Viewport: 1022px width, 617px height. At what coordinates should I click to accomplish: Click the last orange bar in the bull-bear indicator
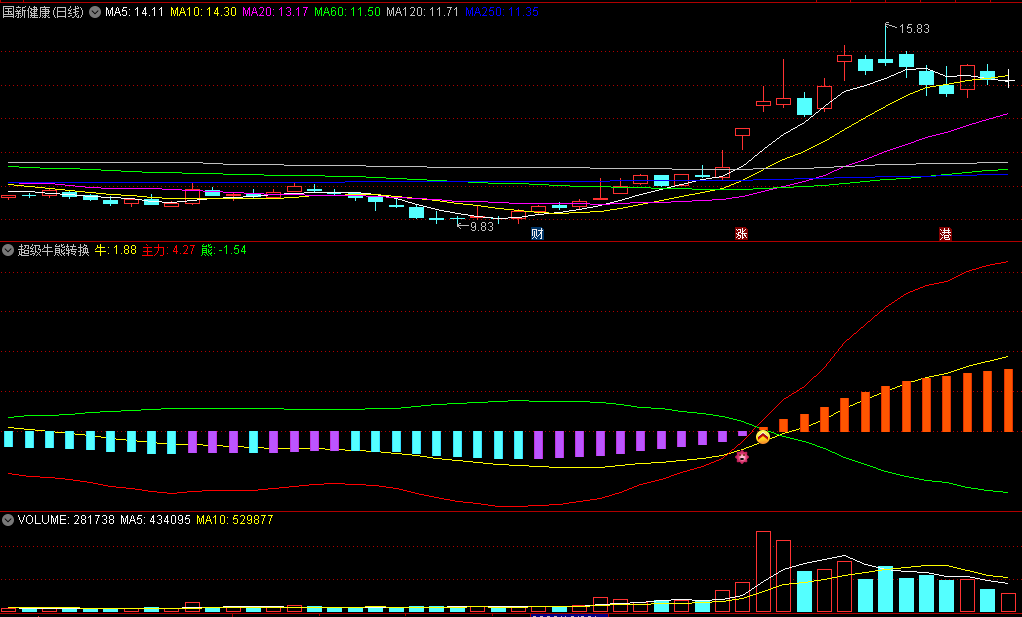(x=1008, y=400)
